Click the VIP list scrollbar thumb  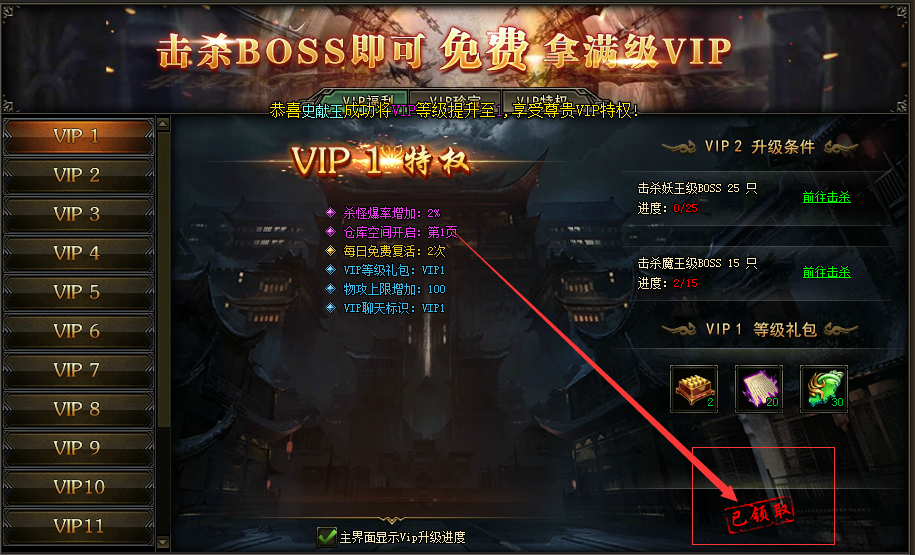pyautogui.click(x=163, y=280)
